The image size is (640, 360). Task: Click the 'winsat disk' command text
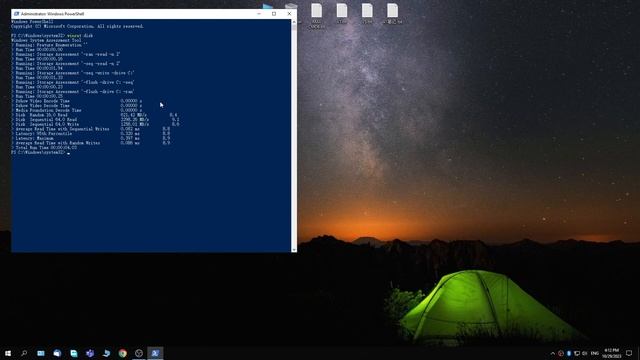coord(80,36)
